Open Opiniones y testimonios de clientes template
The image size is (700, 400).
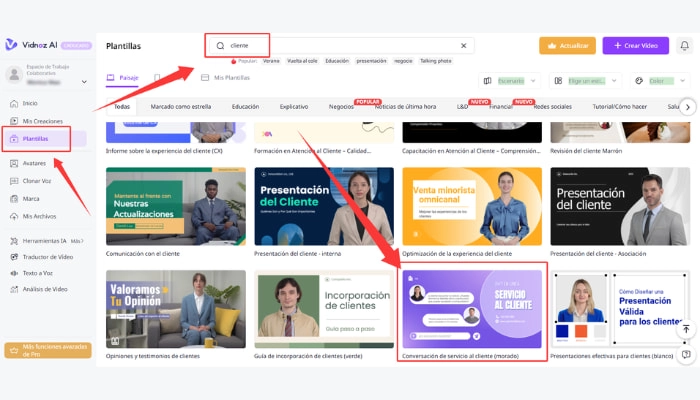pyautogui.click(x=175, y=309)
